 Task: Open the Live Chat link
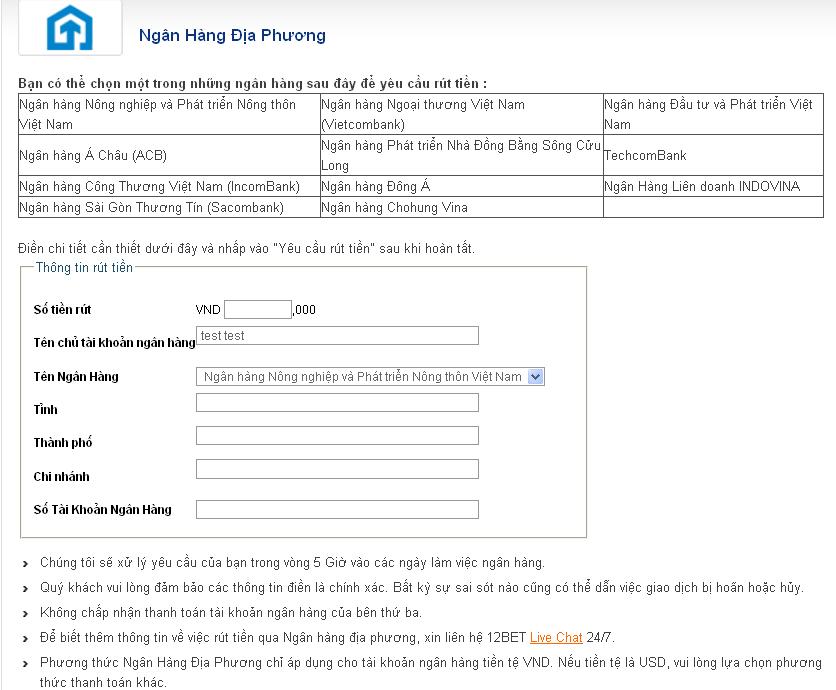tap(556, 637)
